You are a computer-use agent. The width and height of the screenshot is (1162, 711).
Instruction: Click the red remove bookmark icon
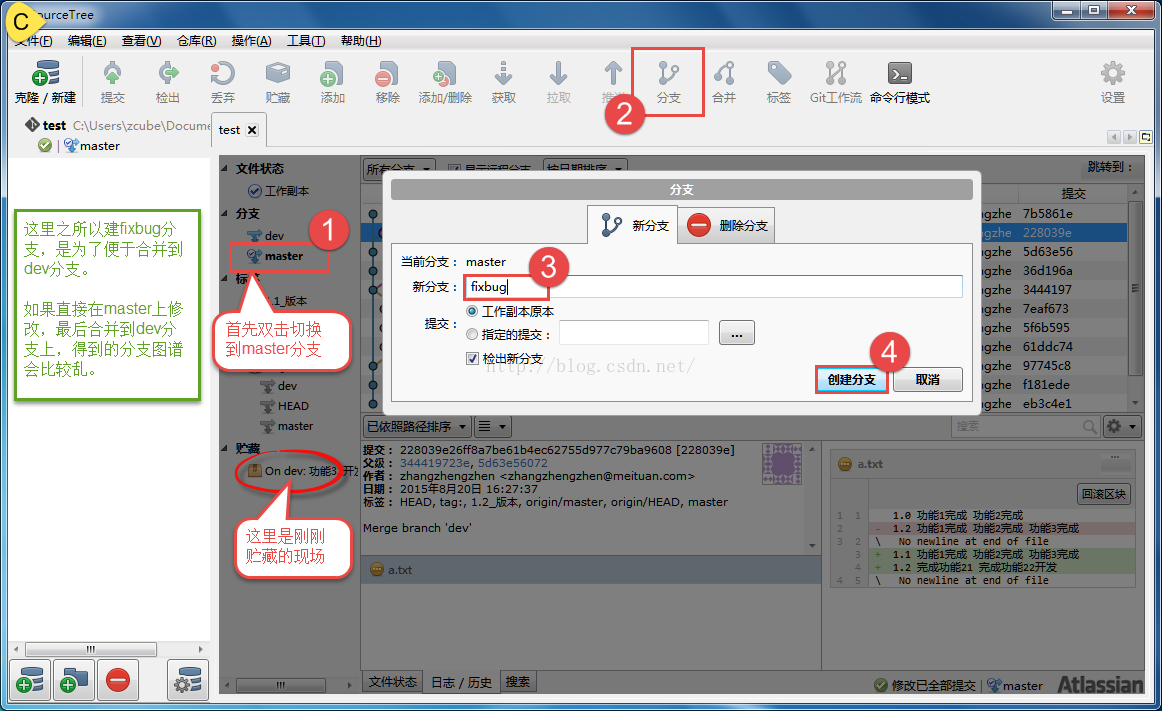tap(118, 680)
